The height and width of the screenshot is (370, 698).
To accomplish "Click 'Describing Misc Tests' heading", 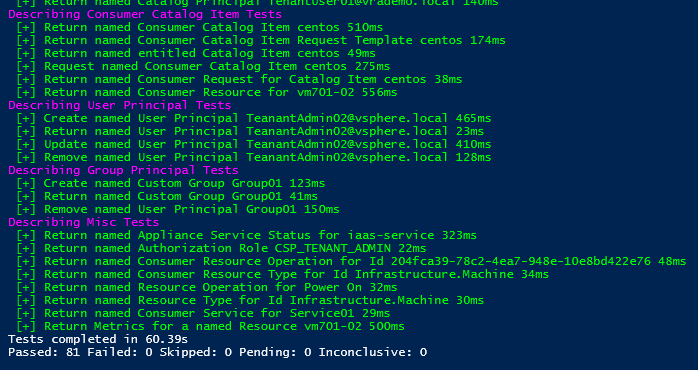I will [83, 222].
